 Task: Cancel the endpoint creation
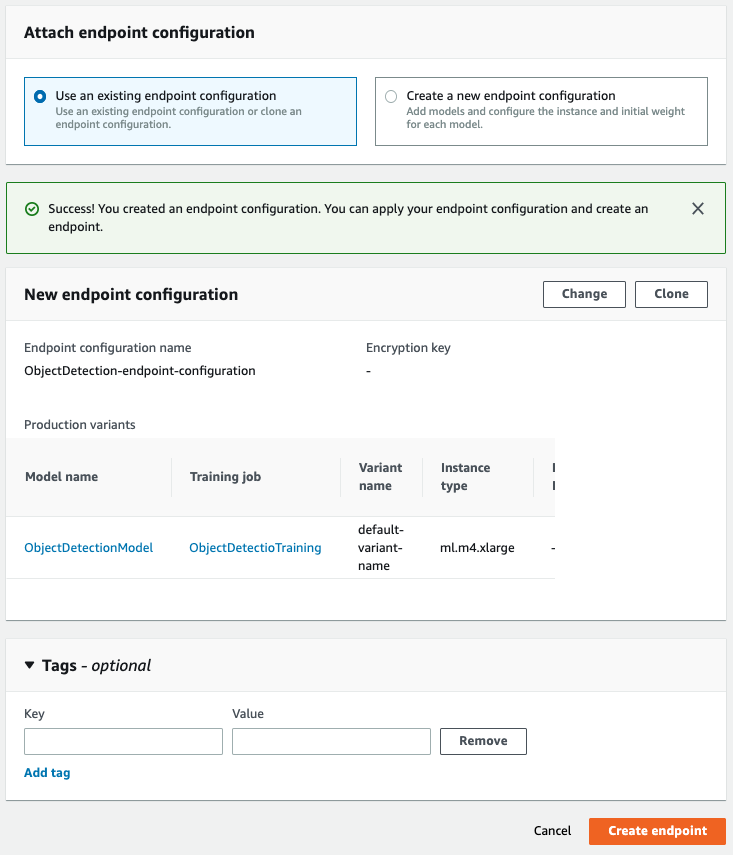click(x=552, y=831)
